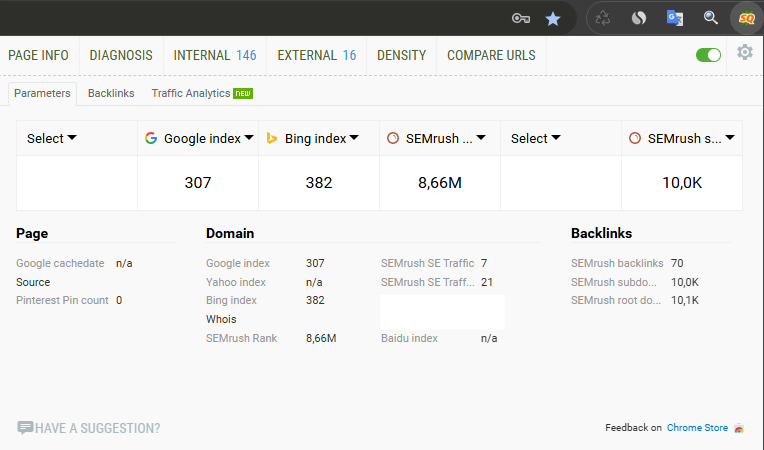Click the Google Translate extension icon
The height and width of the screenshot is (450, 764).
[675, 18]
